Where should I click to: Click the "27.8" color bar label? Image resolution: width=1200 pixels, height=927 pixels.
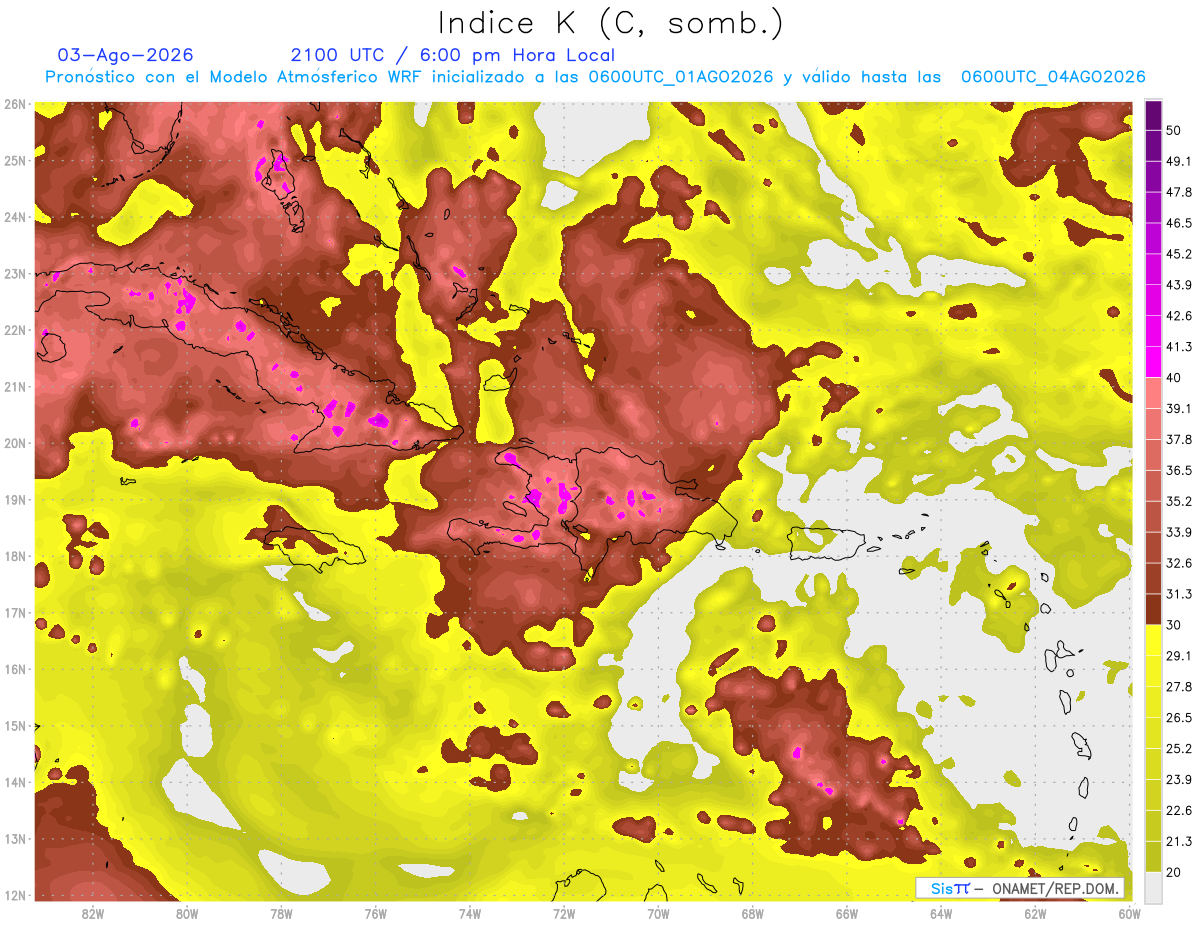tap(1179, 687)
